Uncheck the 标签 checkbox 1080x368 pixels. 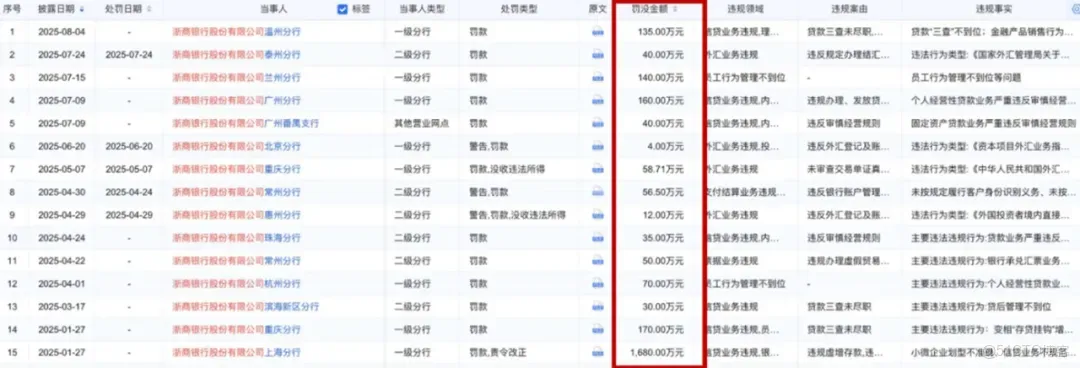[342, 10]
